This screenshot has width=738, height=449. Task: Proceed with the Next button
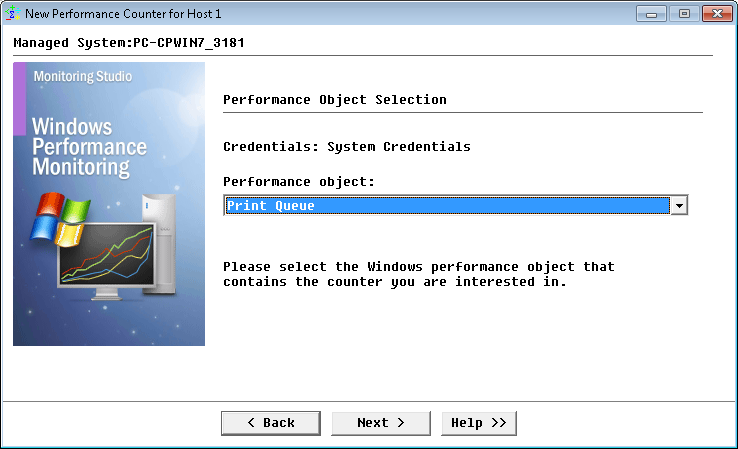[381, 423]
